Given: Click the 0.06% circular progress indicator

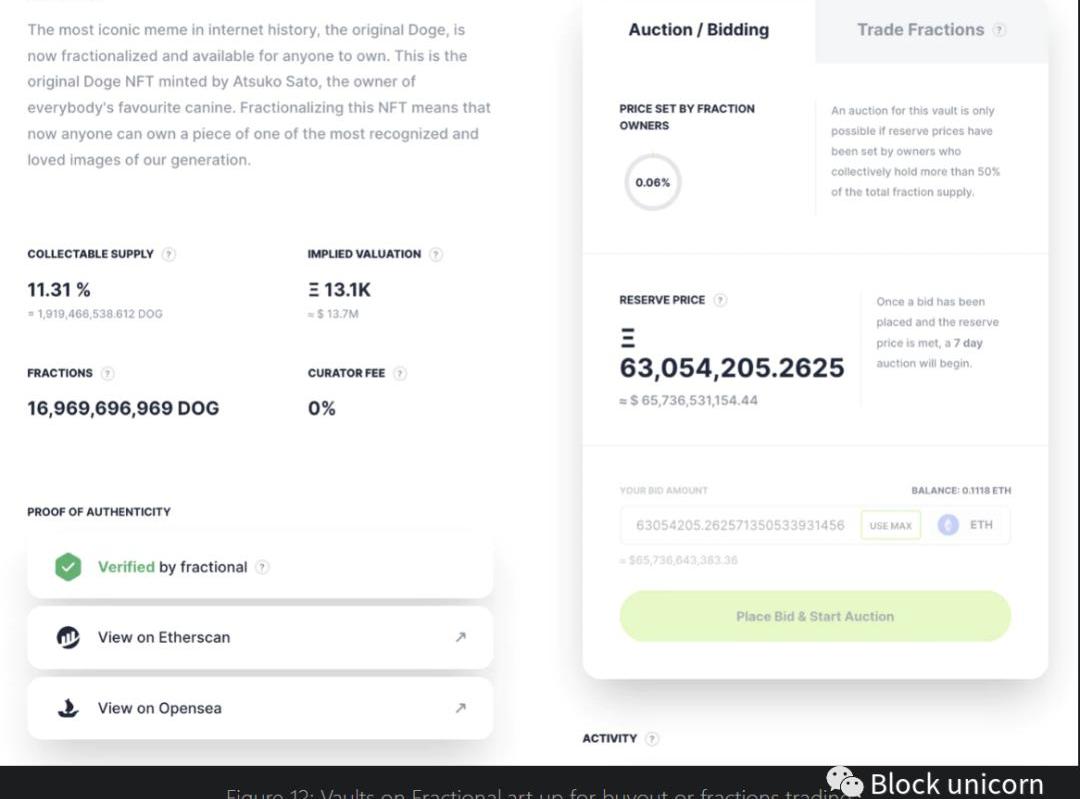Looking at the screenshot, I should click(652, 182).
